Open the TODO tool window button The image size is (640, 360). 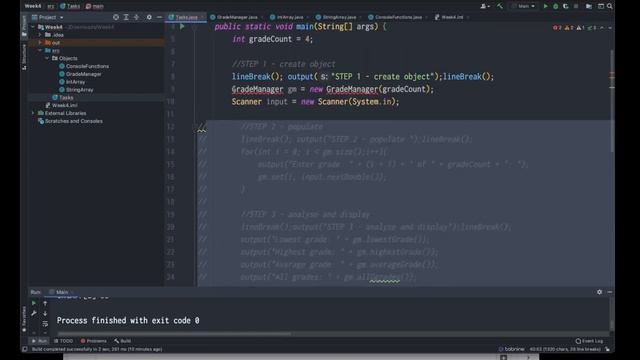pos(63,341)
